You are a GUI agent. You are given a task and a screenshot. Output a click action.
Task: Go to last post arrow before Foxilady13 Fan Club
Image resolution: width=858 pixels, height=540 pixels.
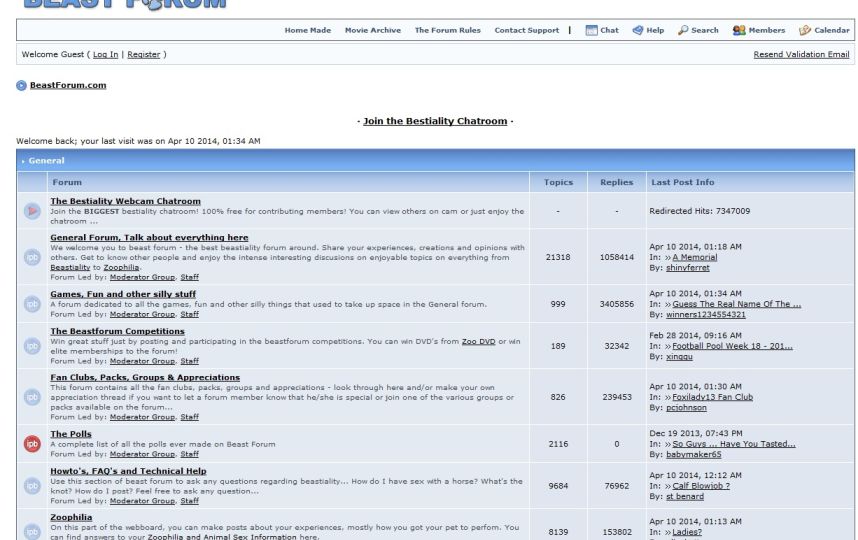coord(668,398)
